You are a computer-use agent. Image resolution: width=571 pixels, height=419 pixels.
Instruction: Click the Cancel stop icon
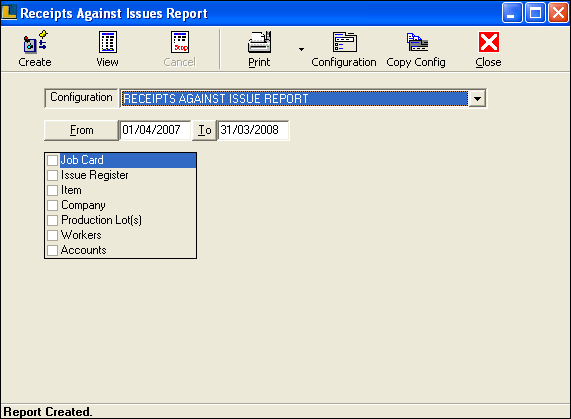(180, 42)
